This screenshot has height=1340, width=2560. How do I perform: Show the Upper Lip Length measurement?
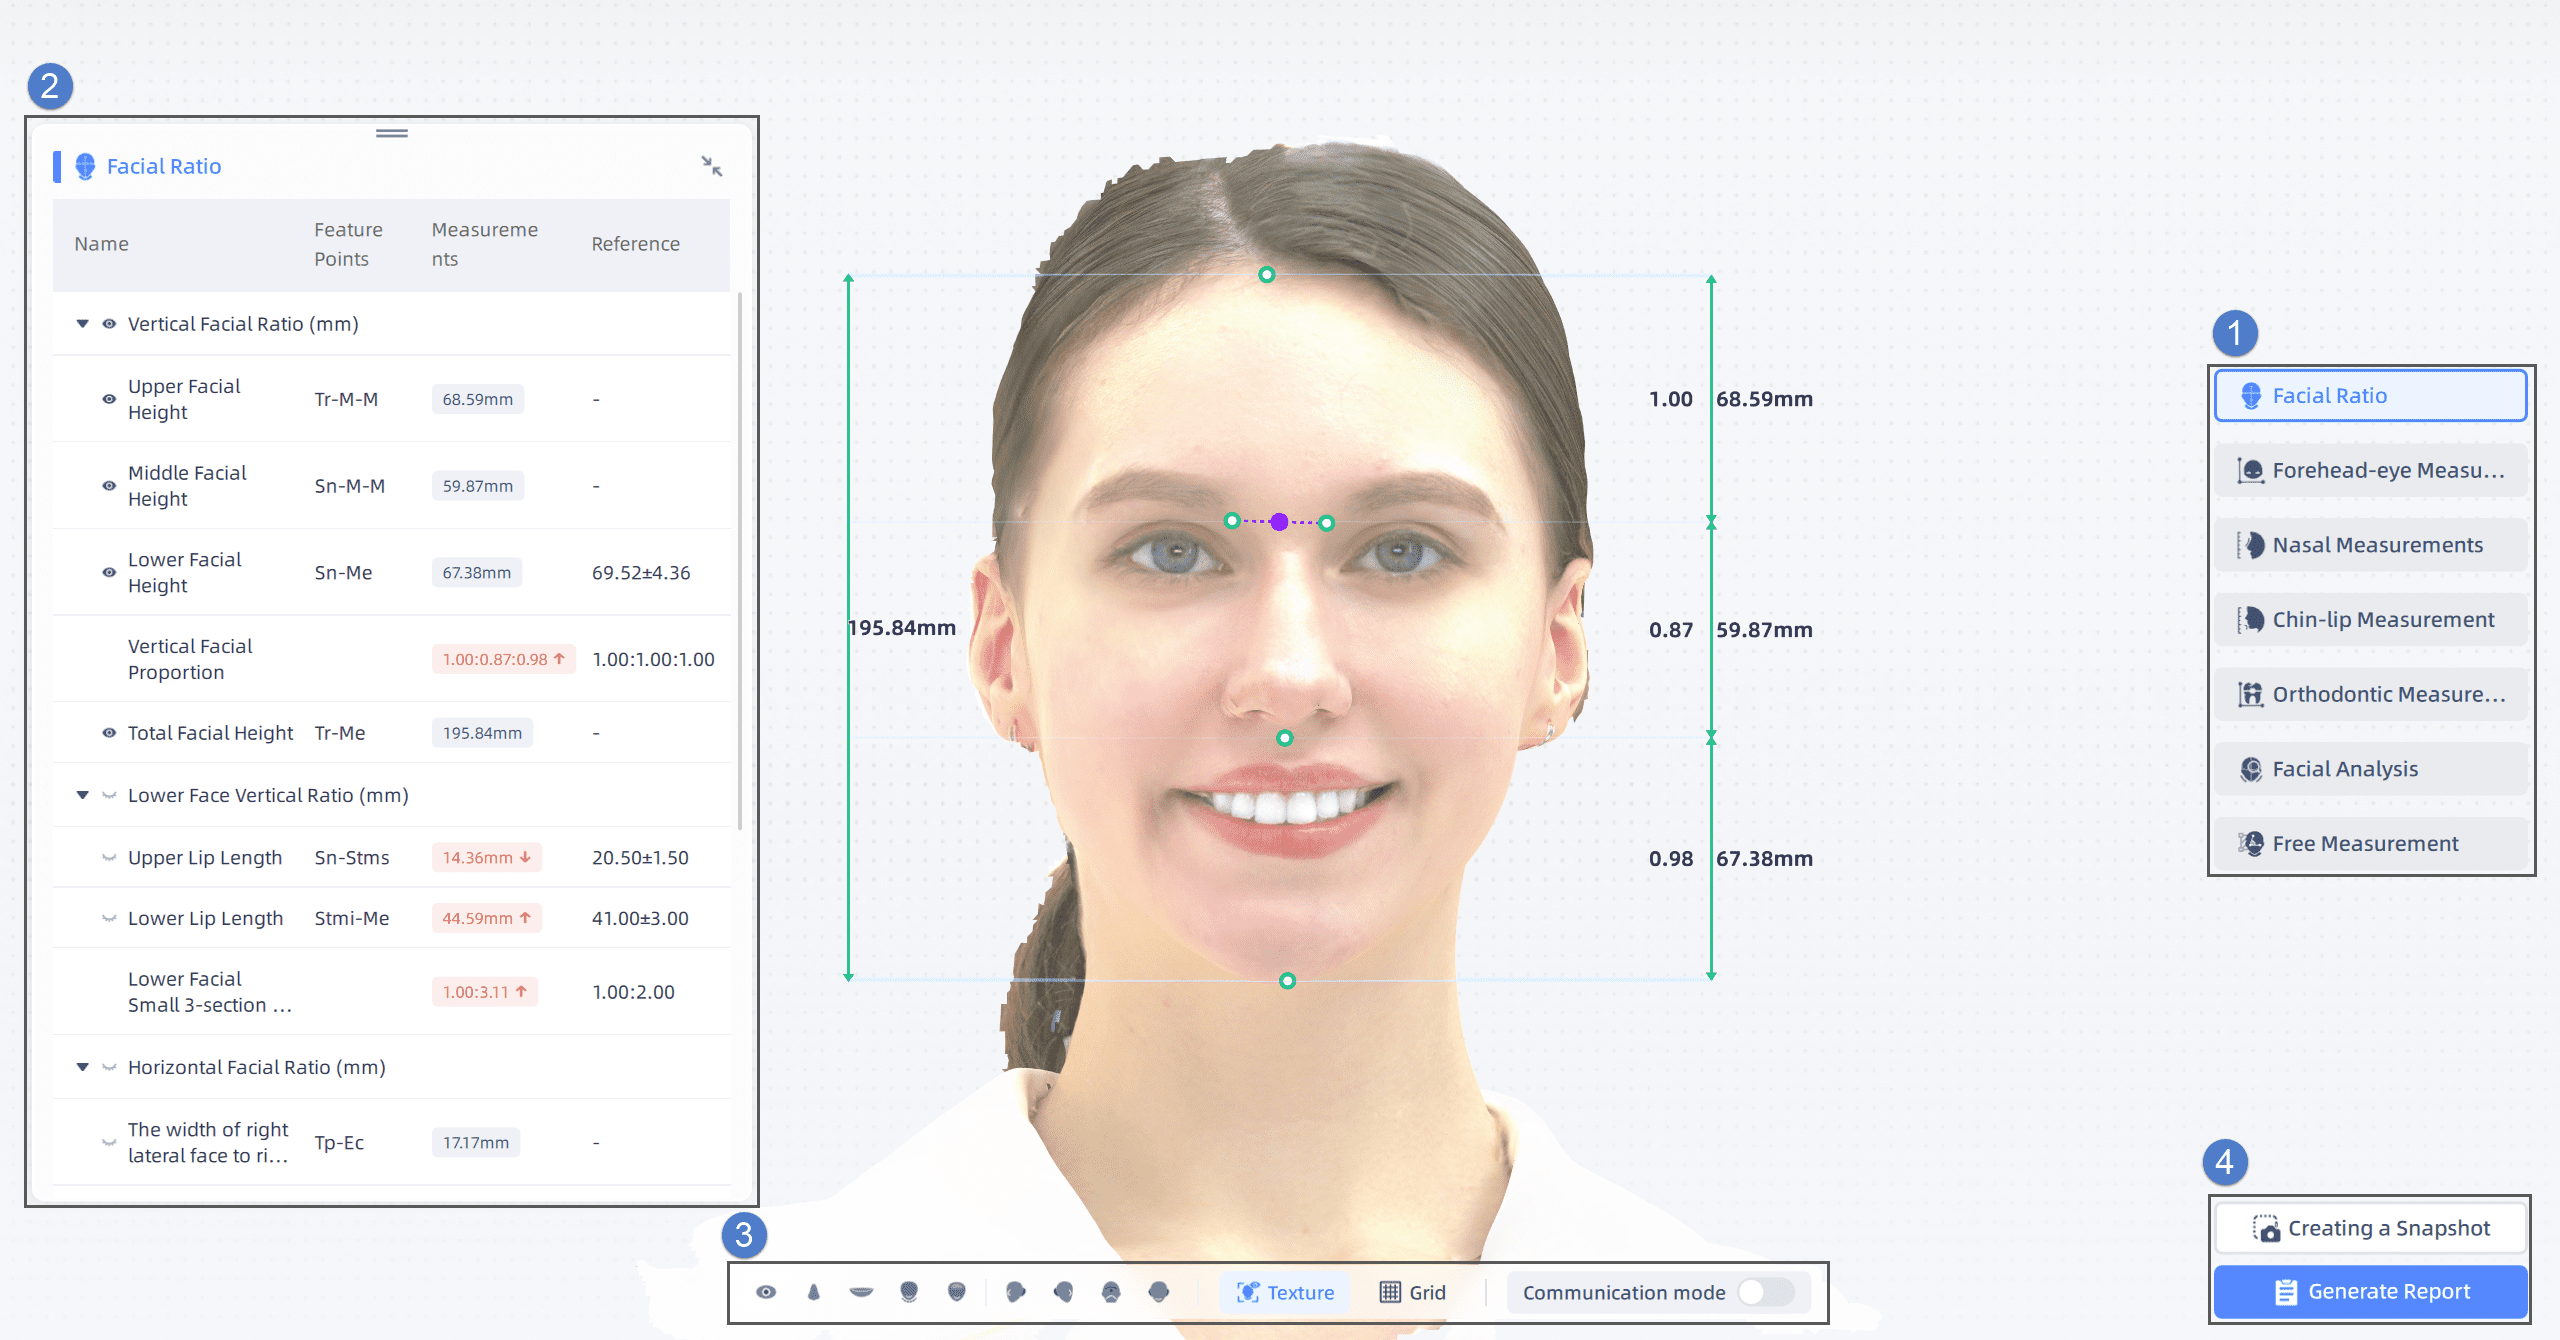click(109, 858)
